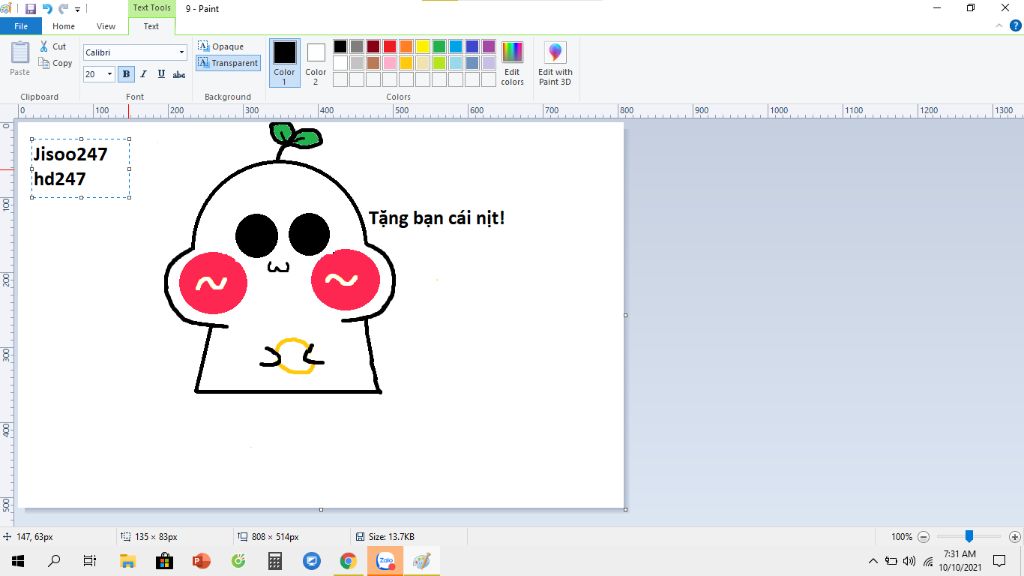Switch to the Home ribbon tab
Screen dimensions: 1024x576
click(x=63, y=26)
